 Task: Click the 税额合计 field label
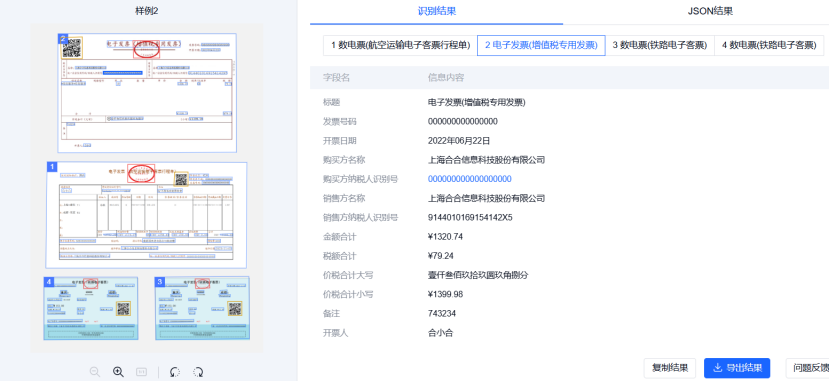[x=340, y=256]
